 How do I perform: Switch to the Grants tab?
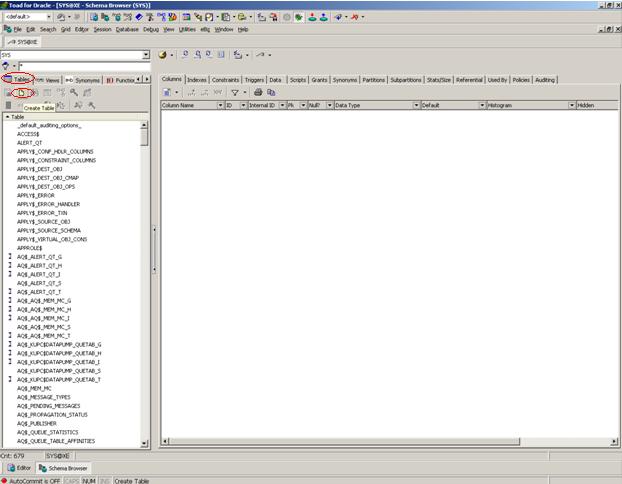click(x=319, y=80)
